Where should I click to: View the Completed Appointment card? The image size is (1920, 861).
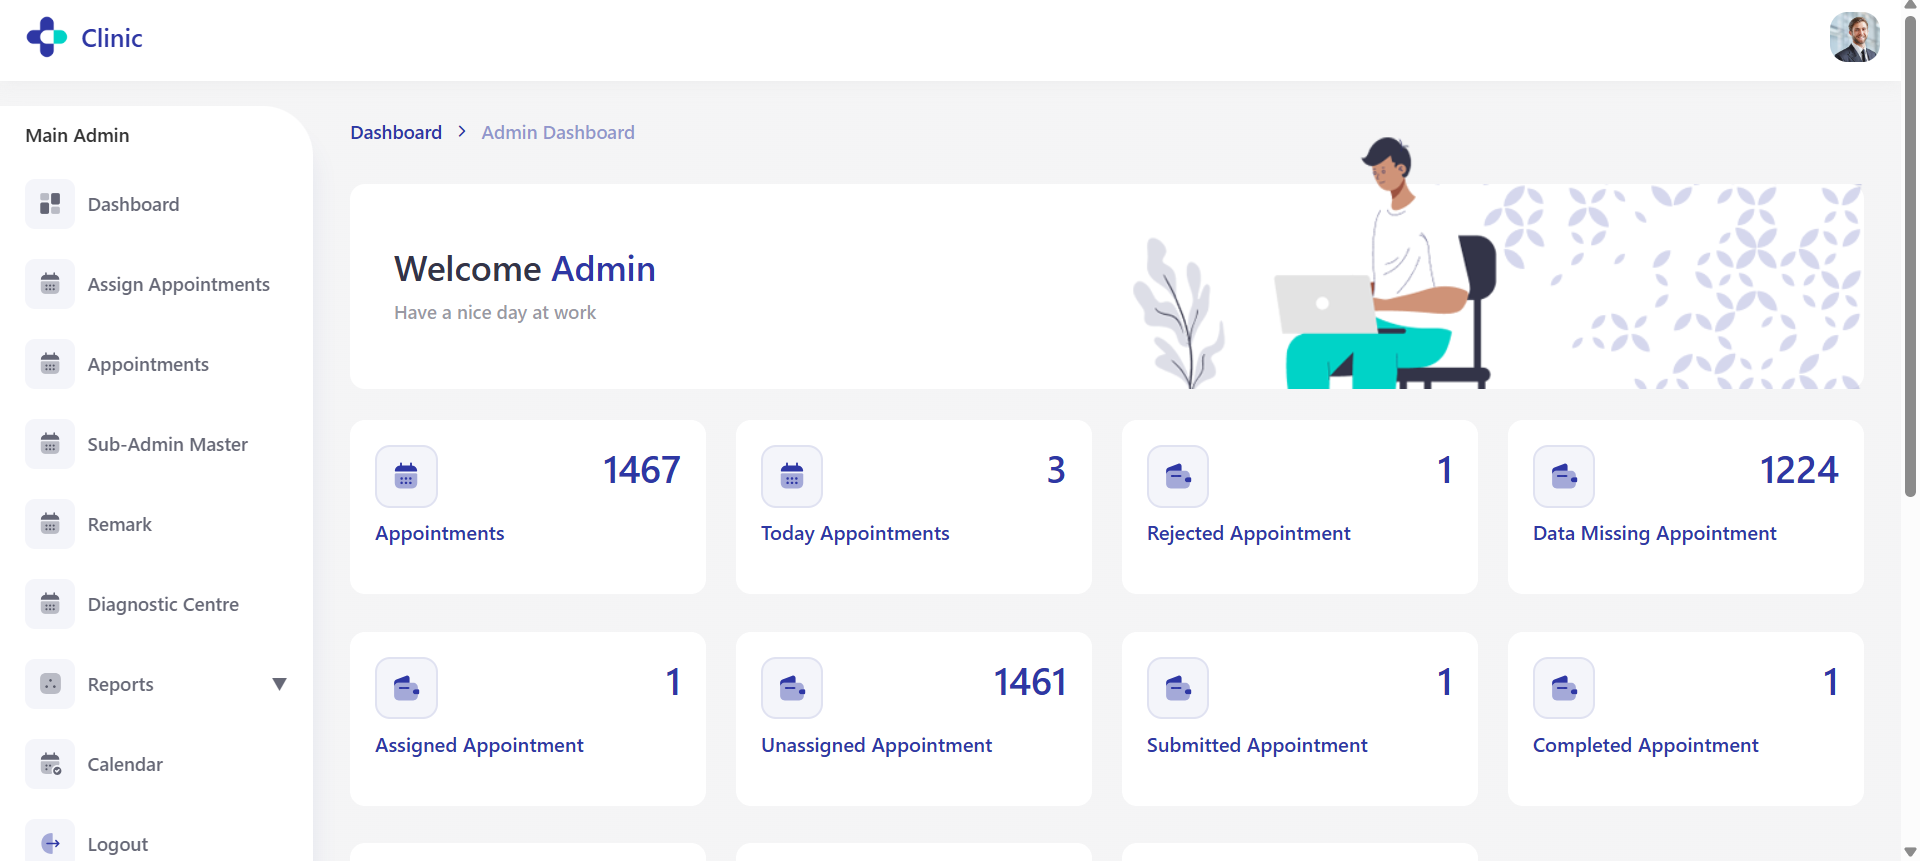(x=1645, y=745)
